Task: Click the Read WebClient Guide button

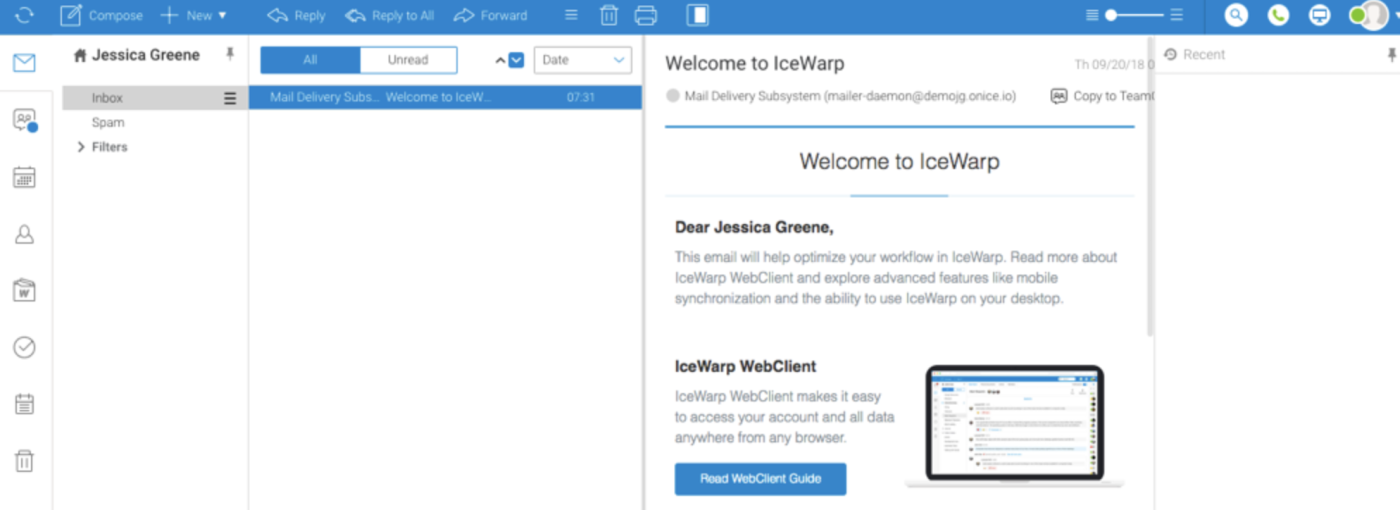Action: (760, 478)
